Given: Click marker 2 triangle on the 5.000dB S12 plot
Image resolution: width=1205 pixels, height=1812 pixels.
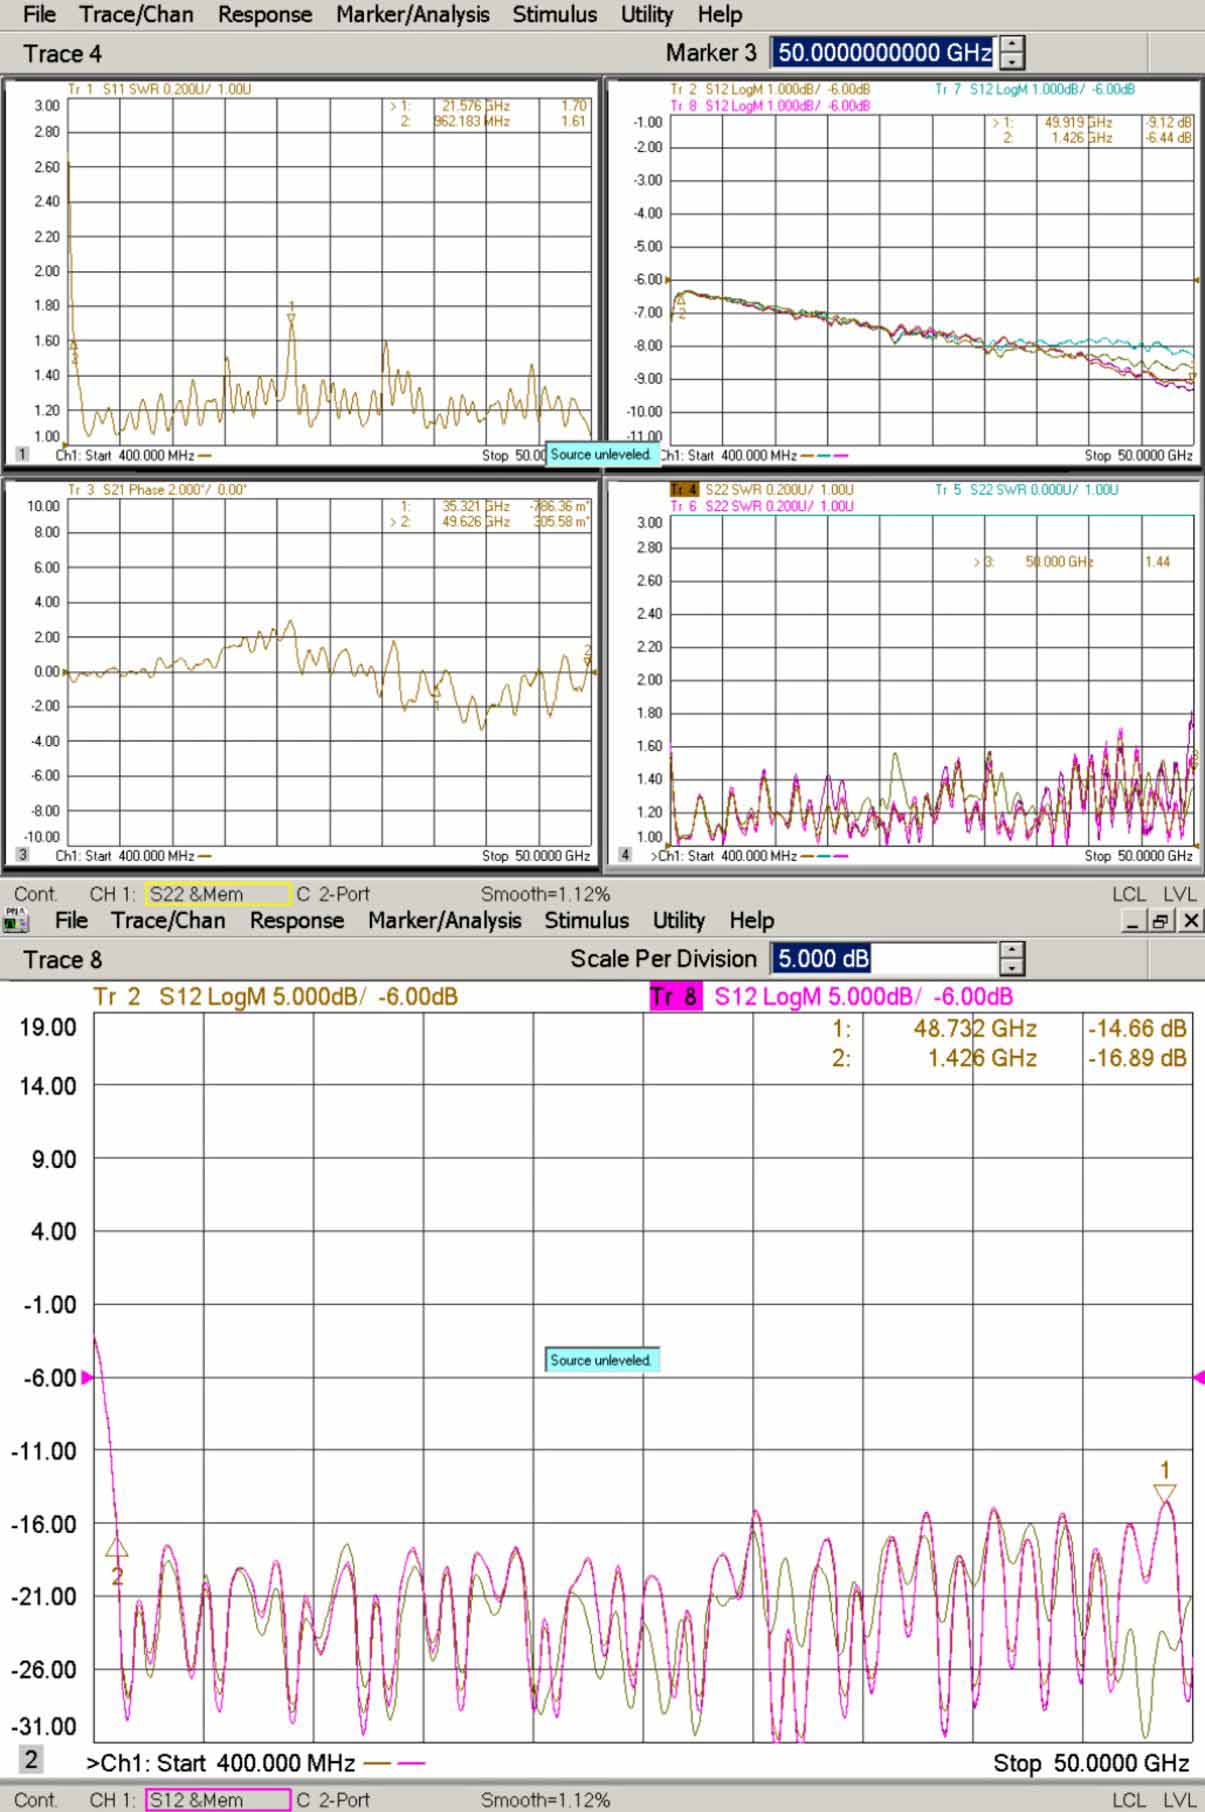Looking at the screenshot, I should [x=117, y=1548].
